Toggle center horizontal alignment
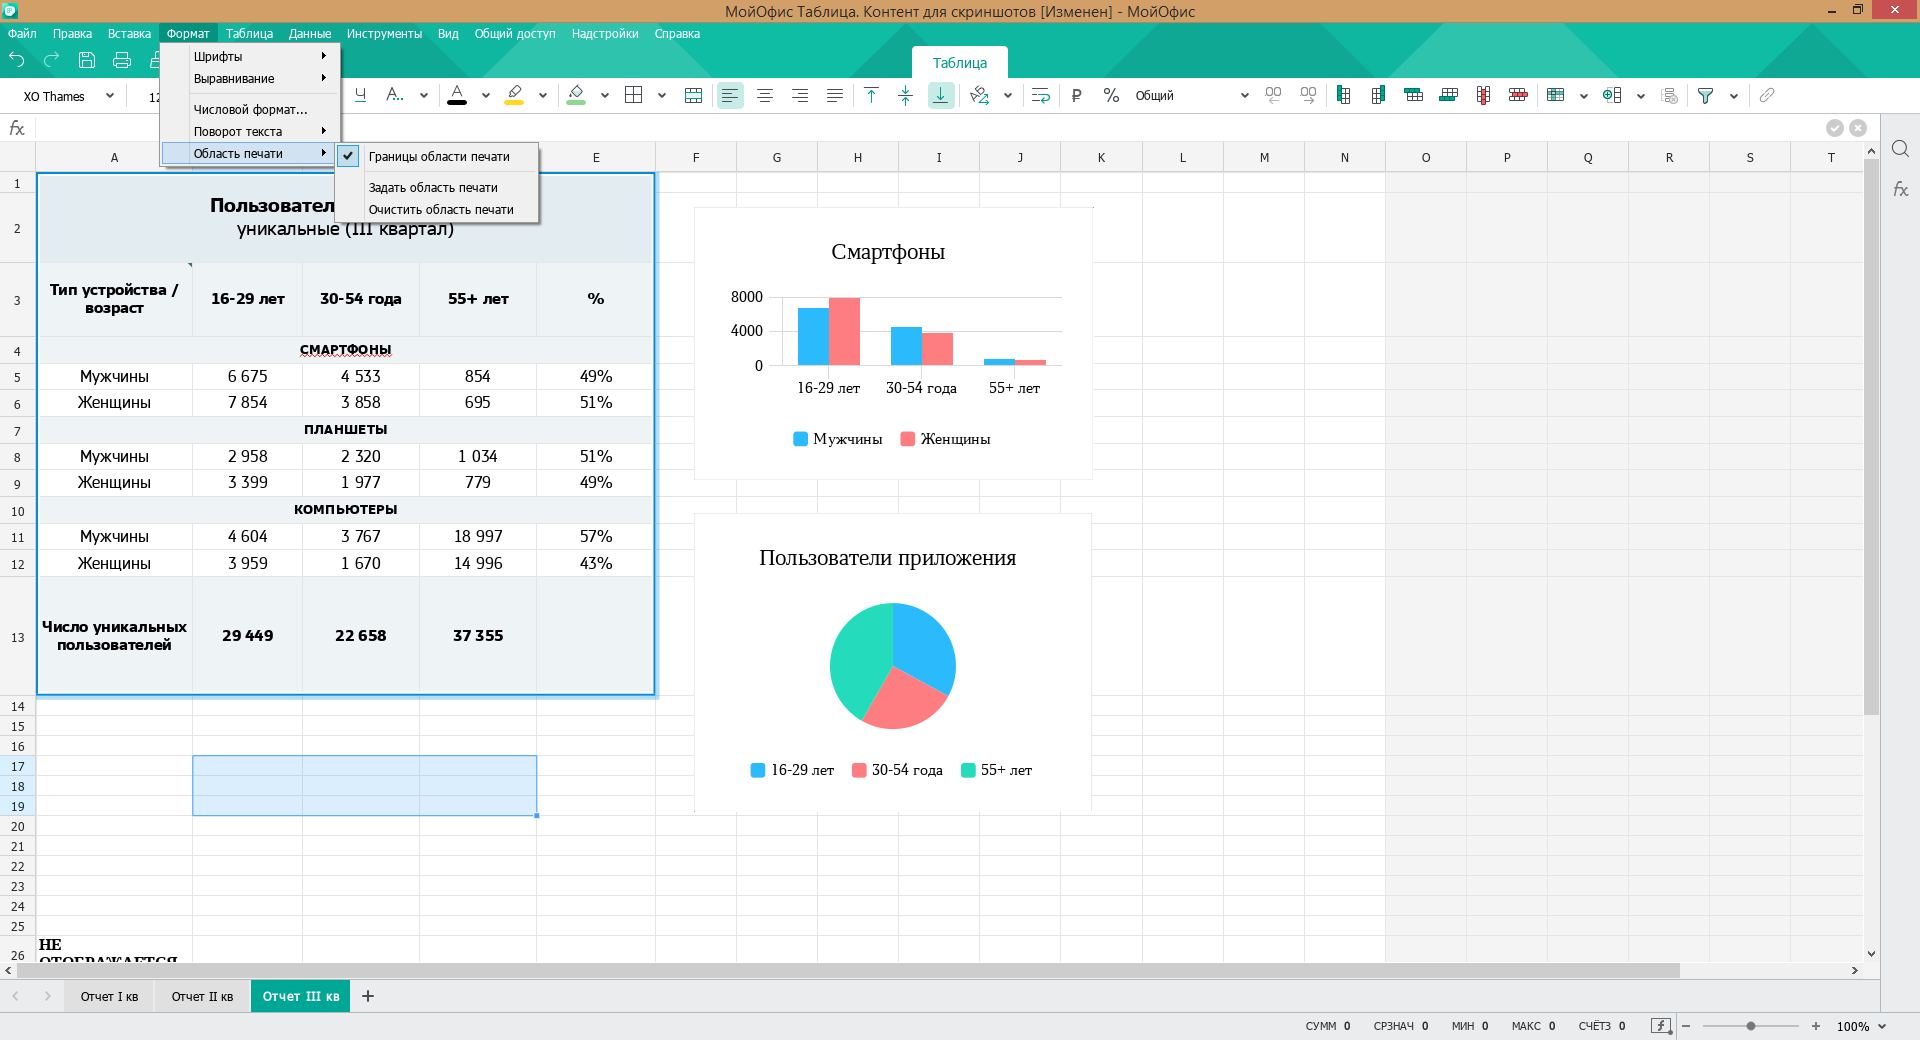The width and height of the screenshot is (1920, 1040). pyautogui.click(x=765, y=95)
